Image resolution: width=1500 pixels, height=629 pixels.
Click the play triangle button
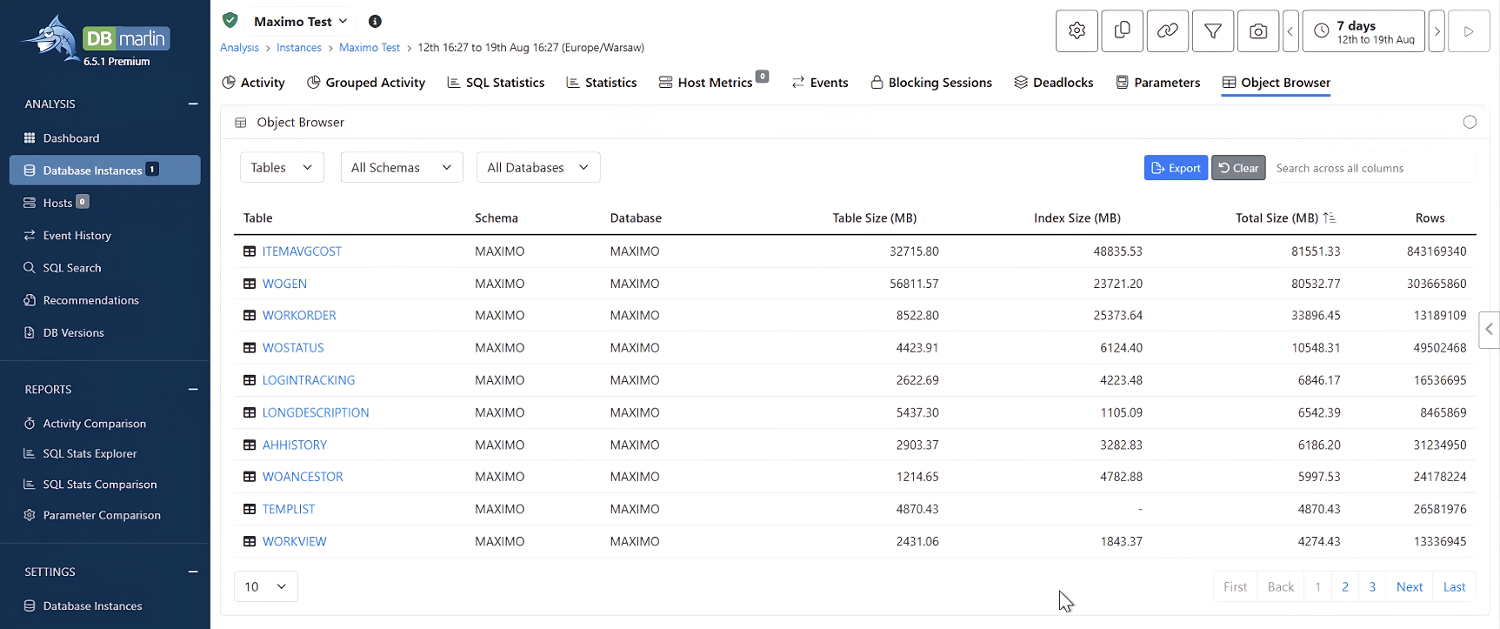pos(1469,31)
